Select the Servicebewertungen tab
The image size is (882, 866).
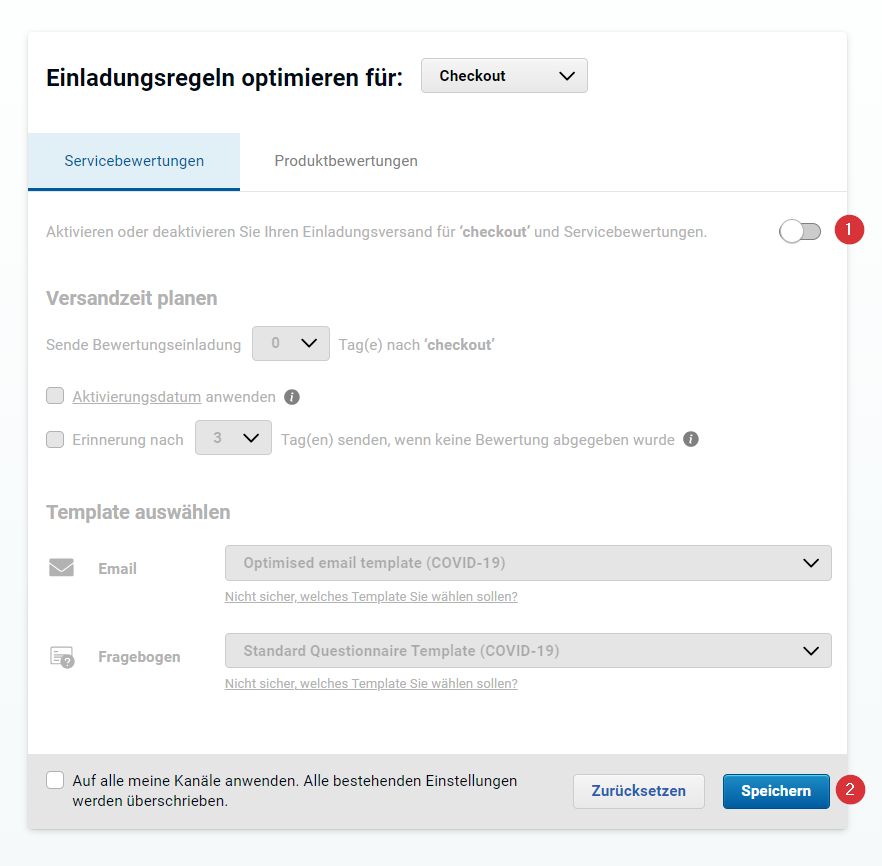134,161
